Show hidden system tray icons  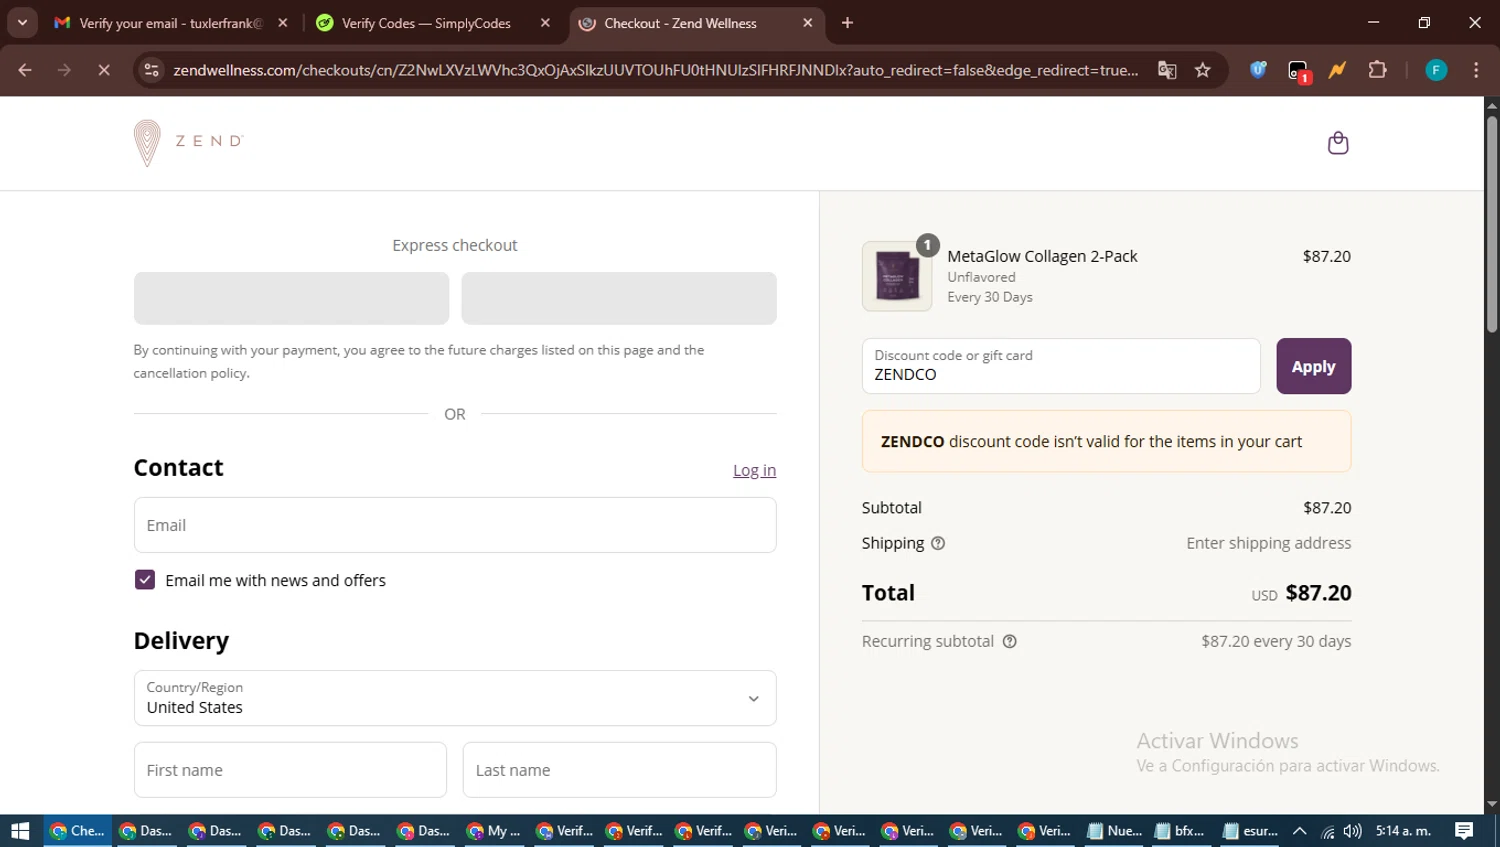[1299, 830]
